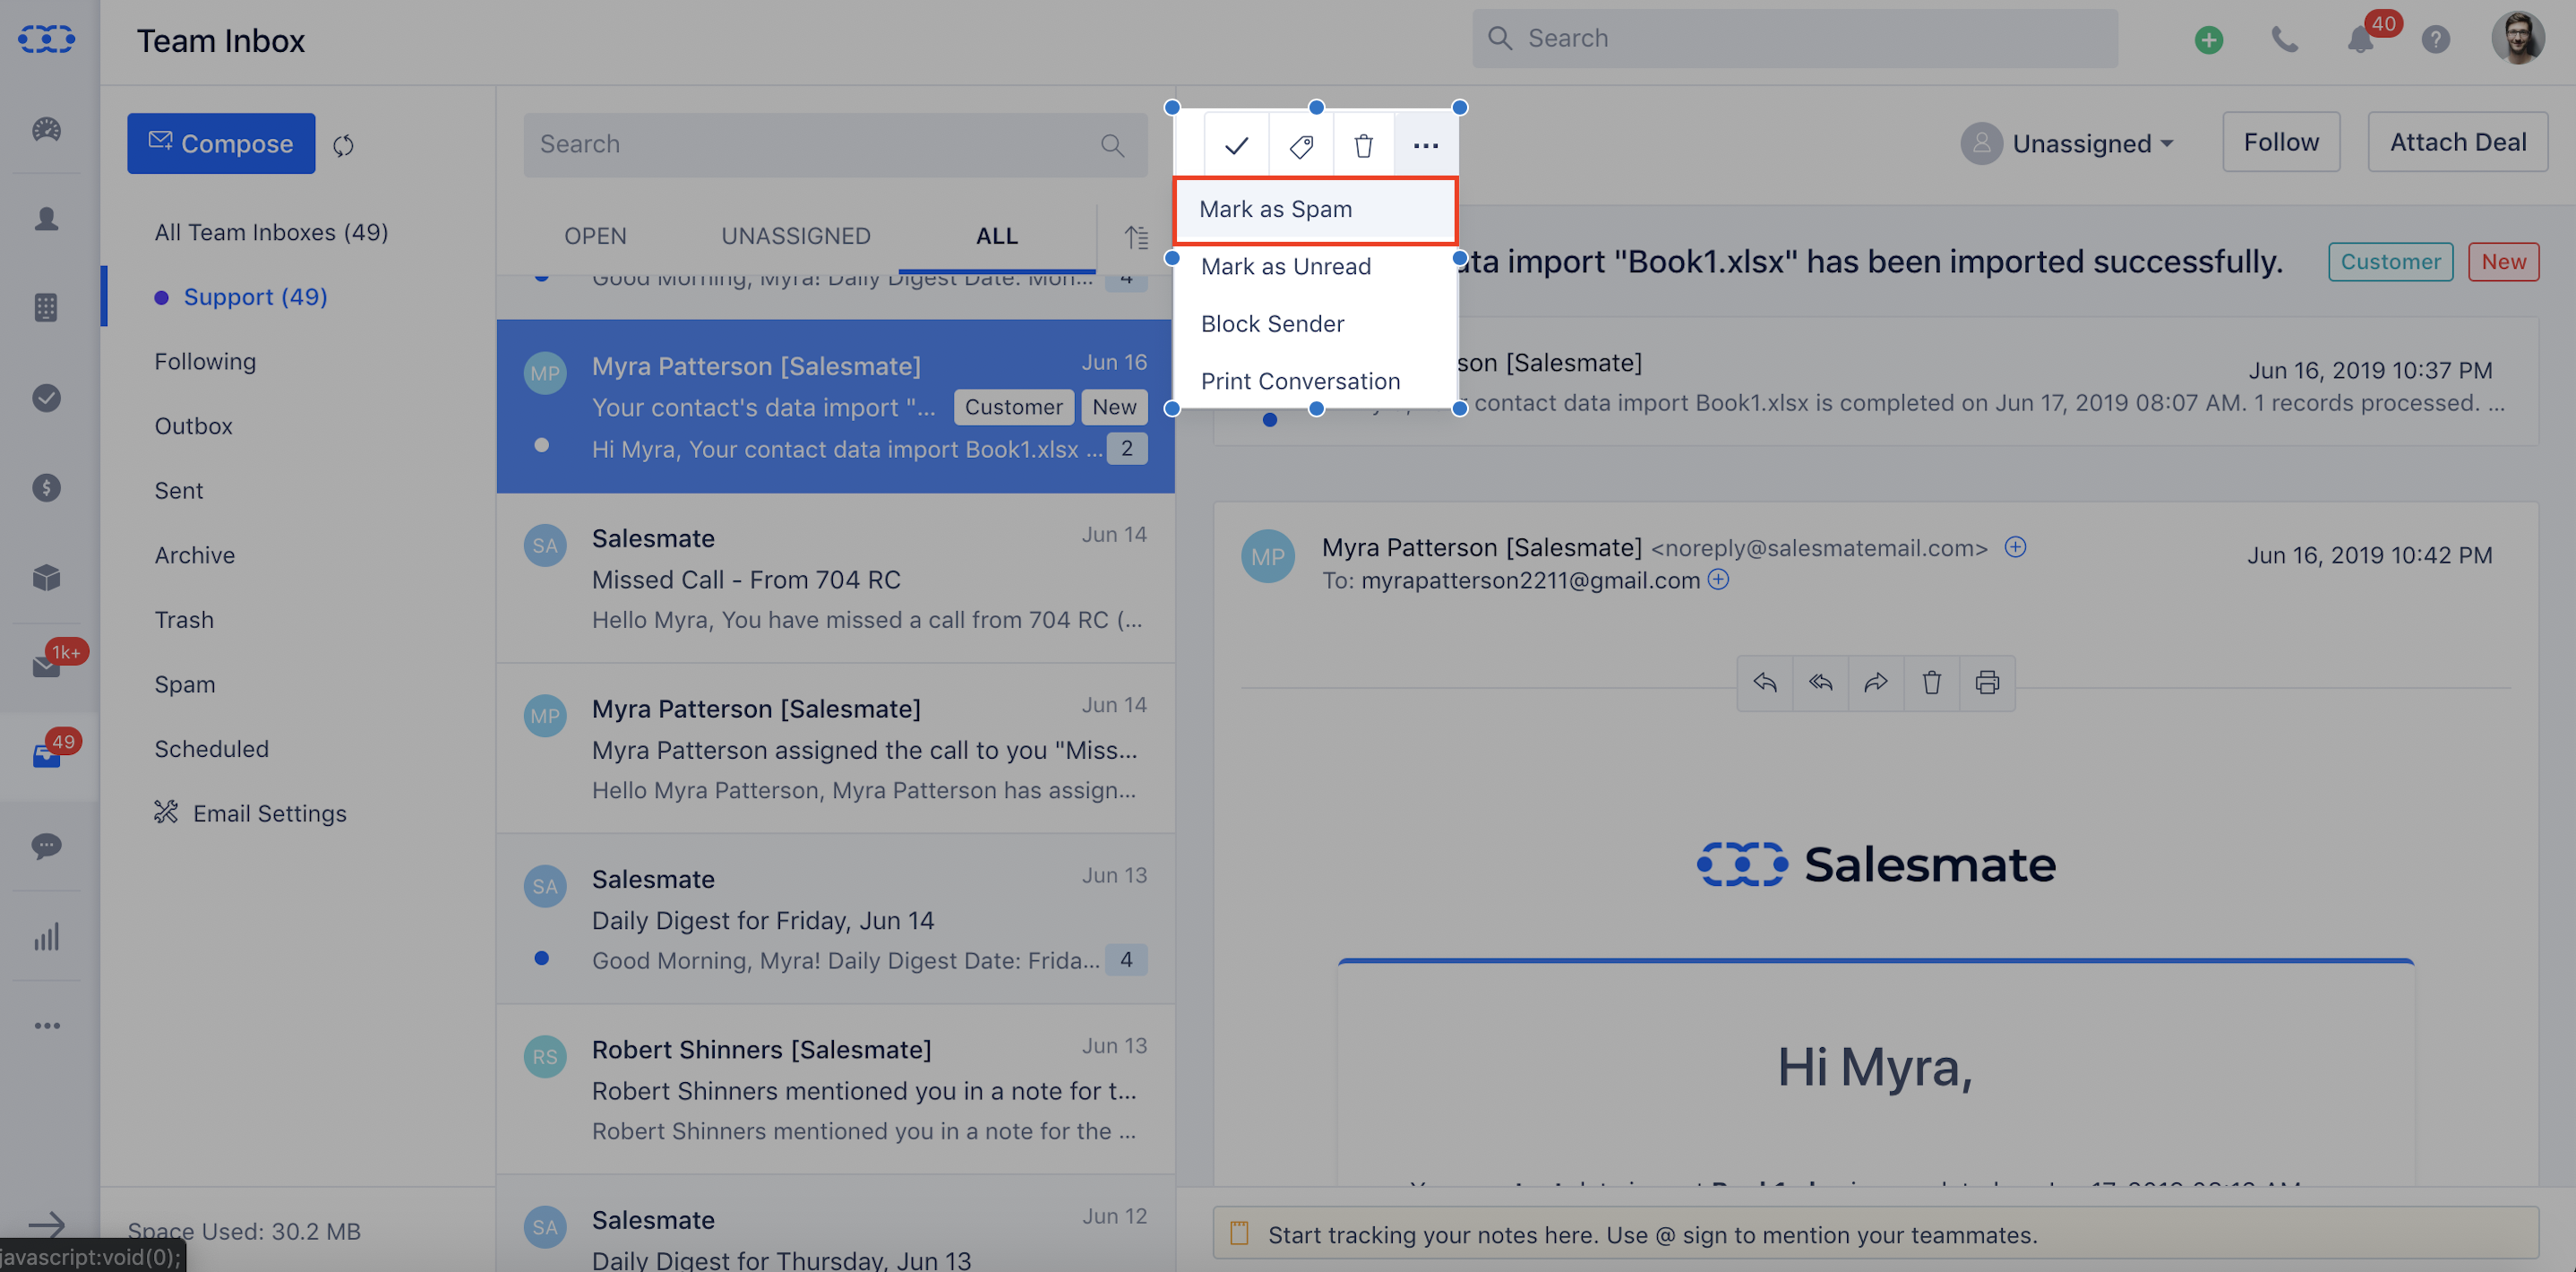
Task: Switch to the UNASSIGNED tab
Action: click(796, 236)
